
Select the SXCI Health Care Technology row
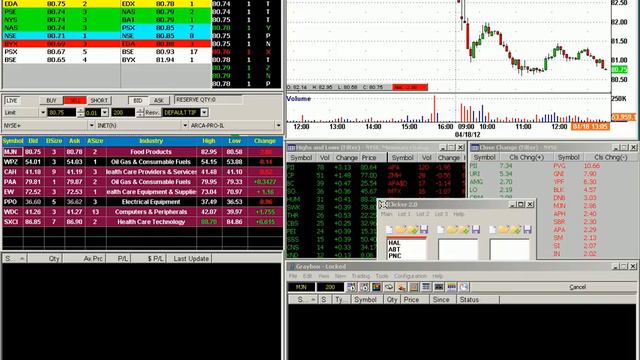142,222
